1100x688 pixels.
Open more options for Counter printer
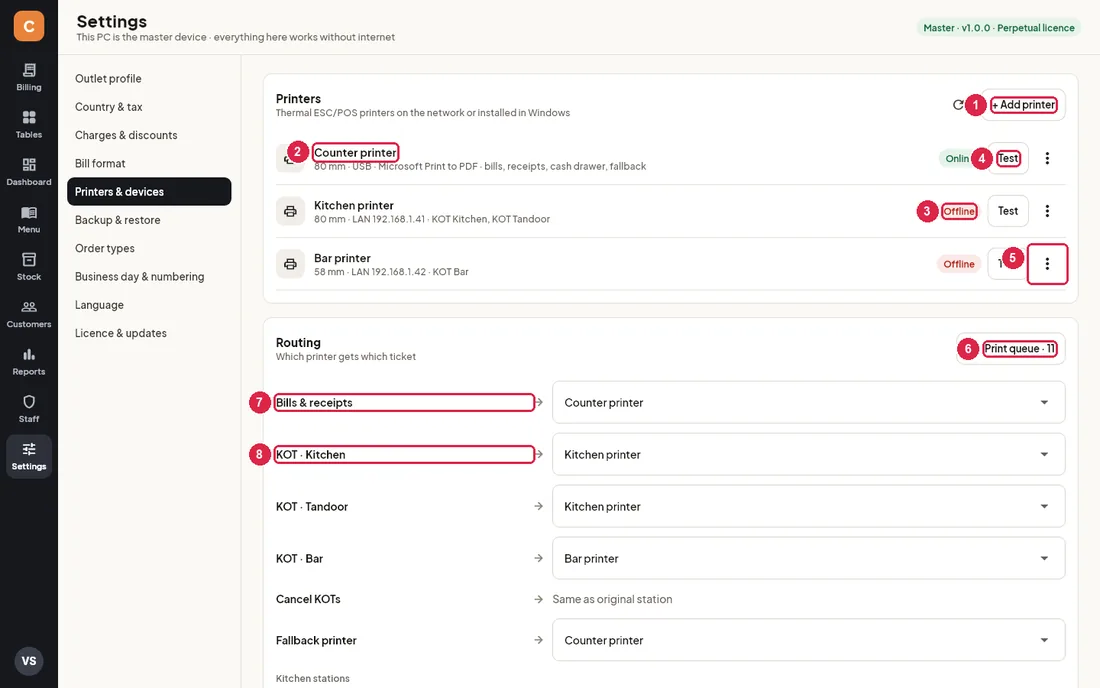1047,158
